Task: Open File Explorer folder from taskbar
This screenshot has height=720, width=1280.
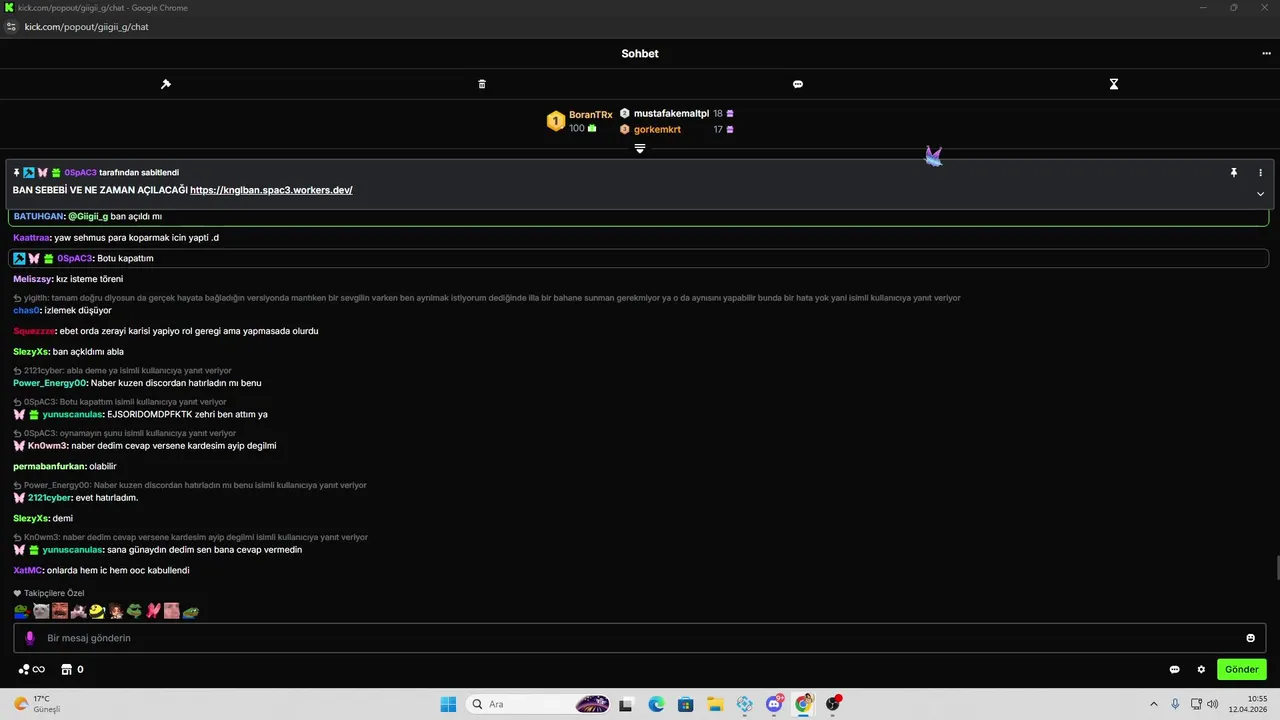Action: click(x=715, y=704)
